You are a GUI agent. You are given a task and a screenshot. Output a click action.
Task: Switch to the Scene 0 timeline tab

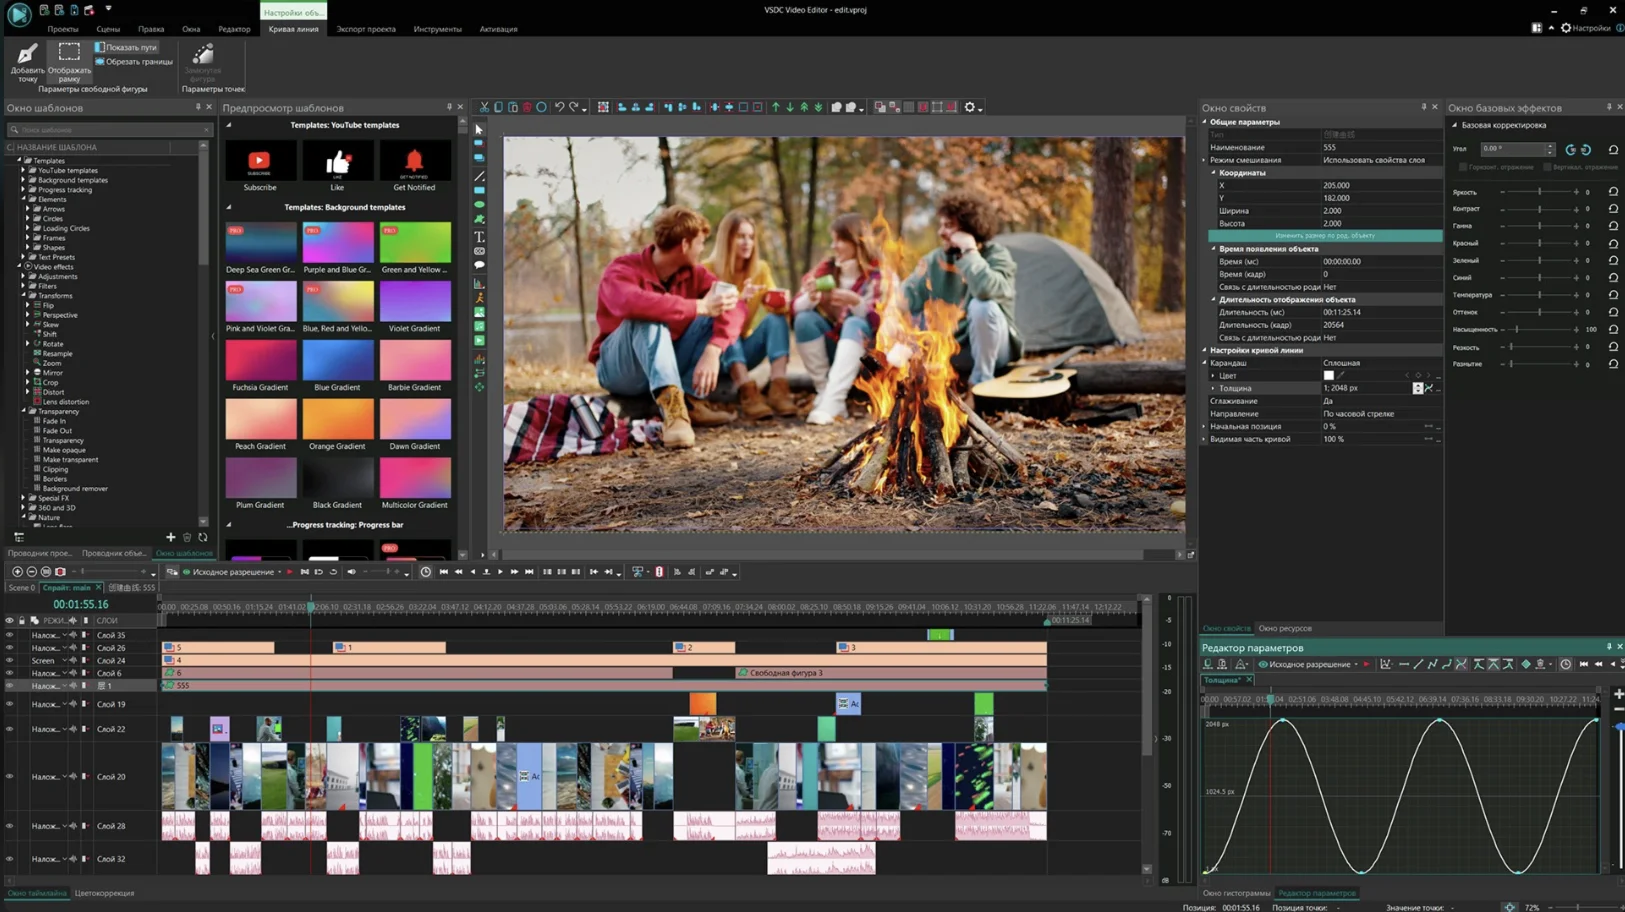[21, 588]
